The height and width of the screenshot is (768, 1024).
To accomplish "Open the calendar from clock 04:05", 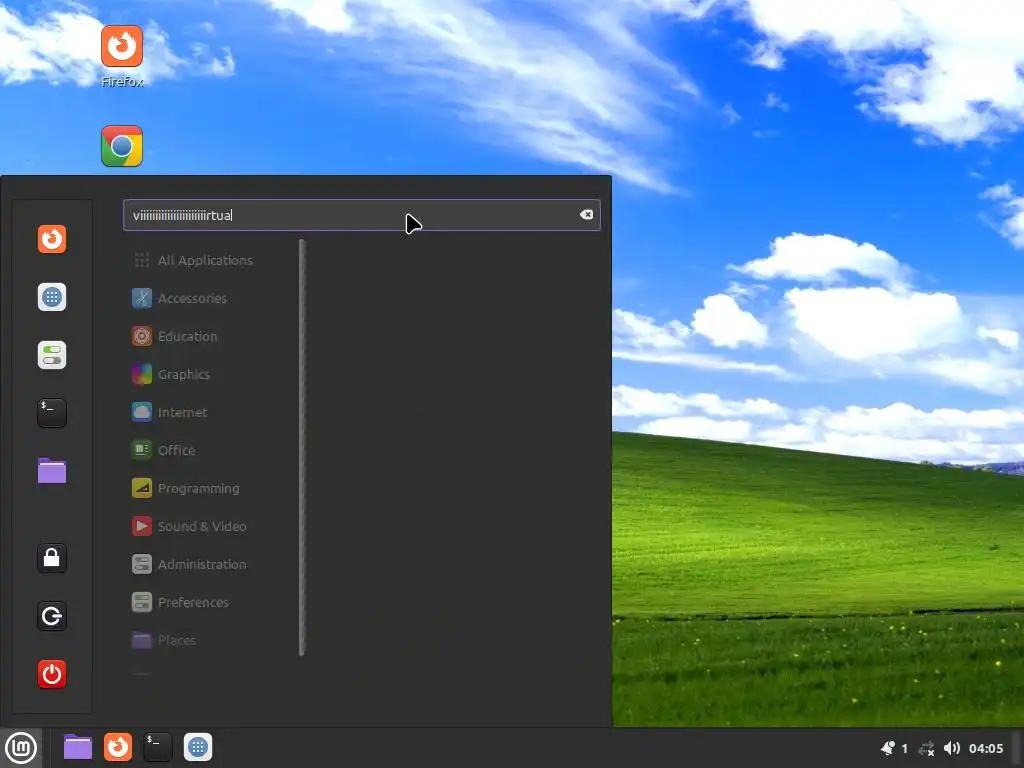I will [x=986, y=748].
